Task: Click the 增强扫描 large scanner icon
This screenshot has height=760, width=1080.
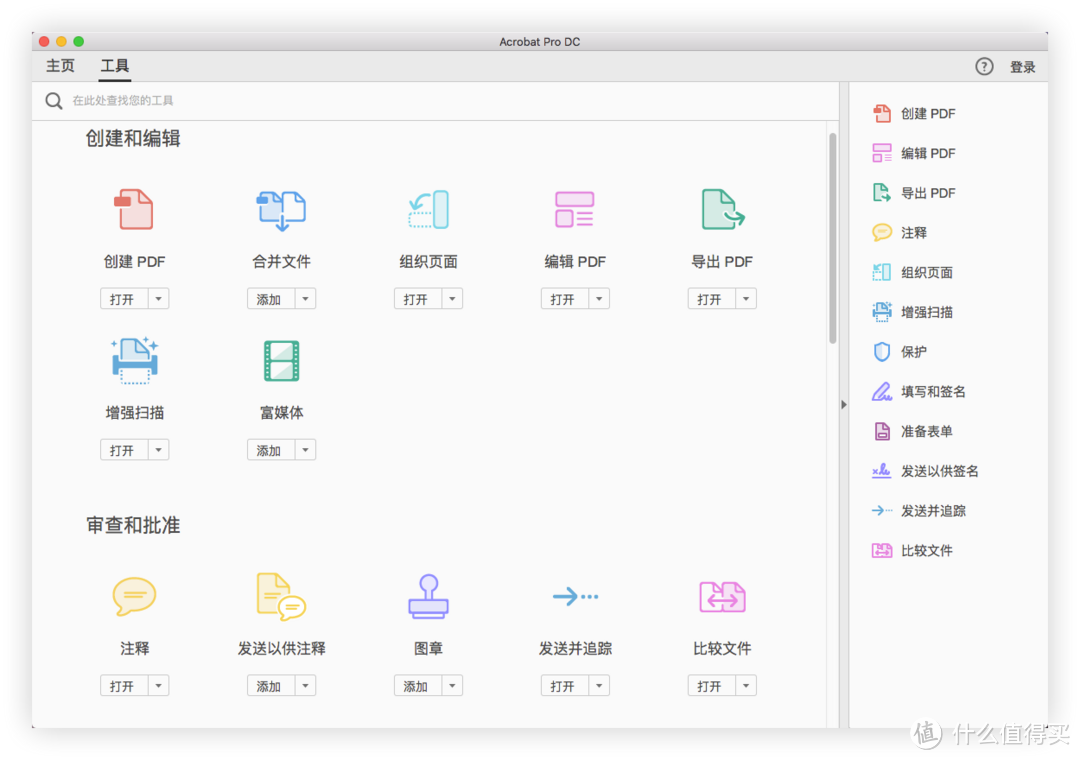Action: (134, 360)
